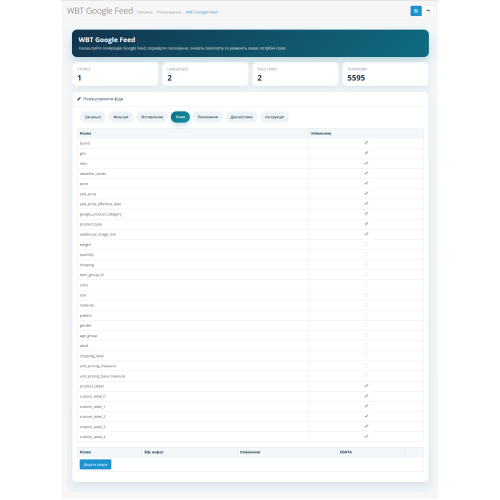Screen dimensions: 500x500
Task: Enable the age_group checkbox
Action: 366,335
